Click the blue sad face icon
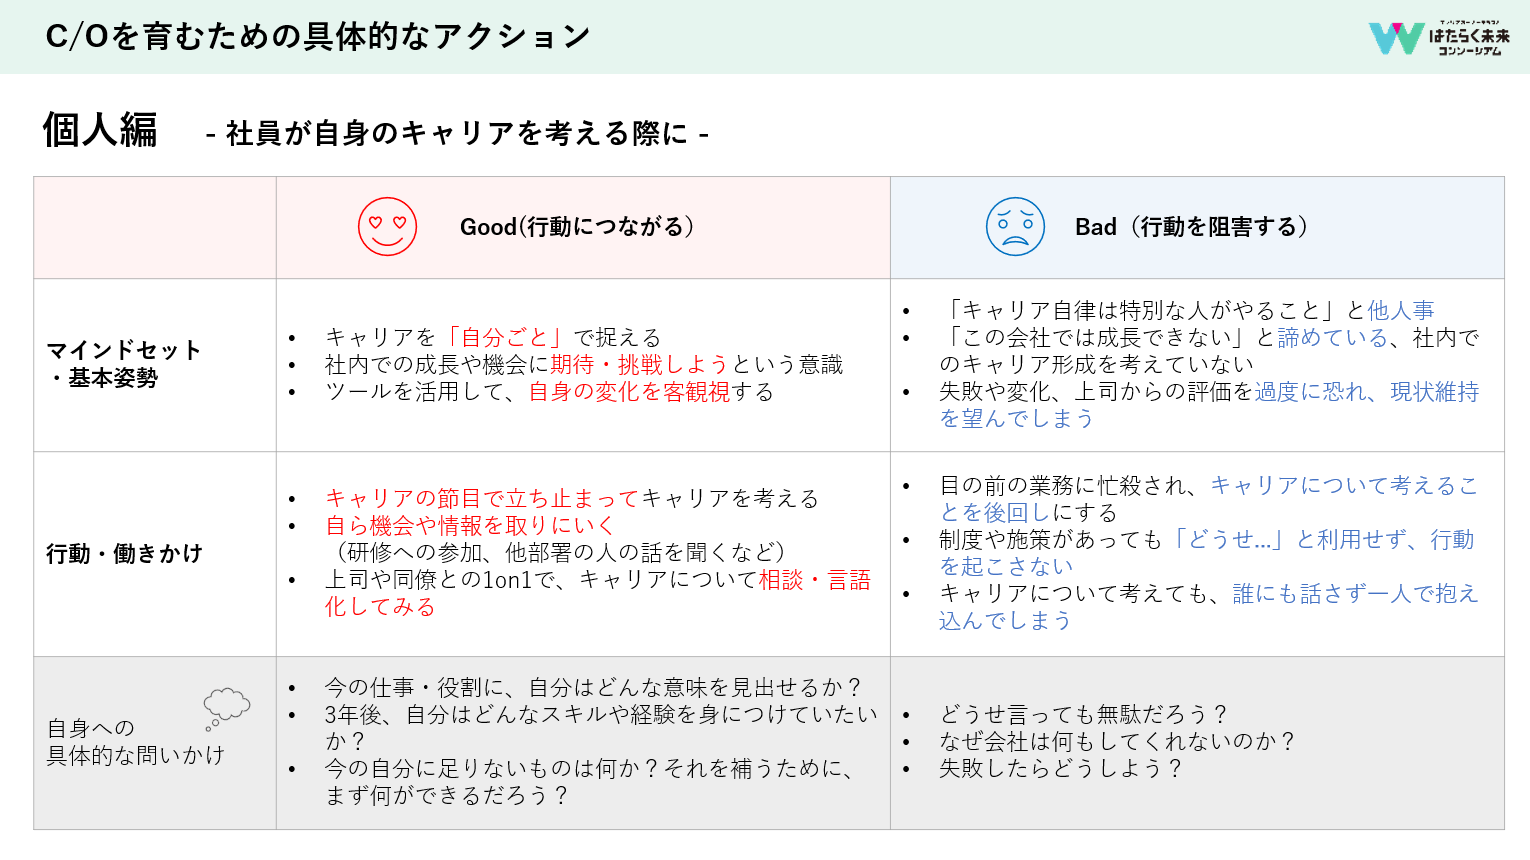The image size is (1530, 860). [x=1015, y=227]
